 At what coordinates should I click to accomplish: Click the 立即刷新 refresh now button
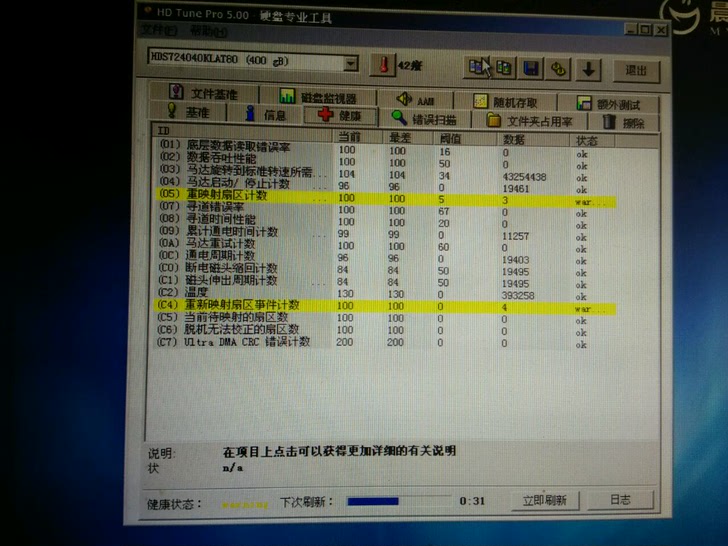[545, 500]
